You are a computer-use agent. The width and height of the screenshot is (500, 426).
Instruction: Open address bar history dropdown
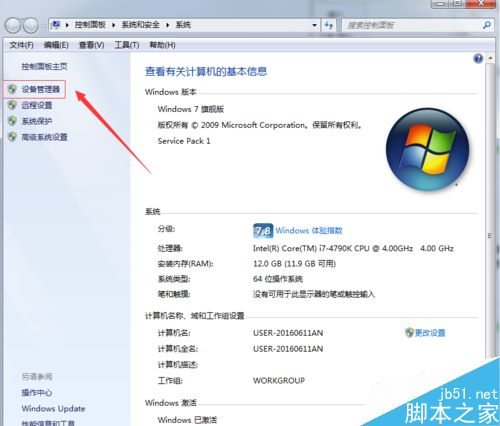[x=314, y=25]
